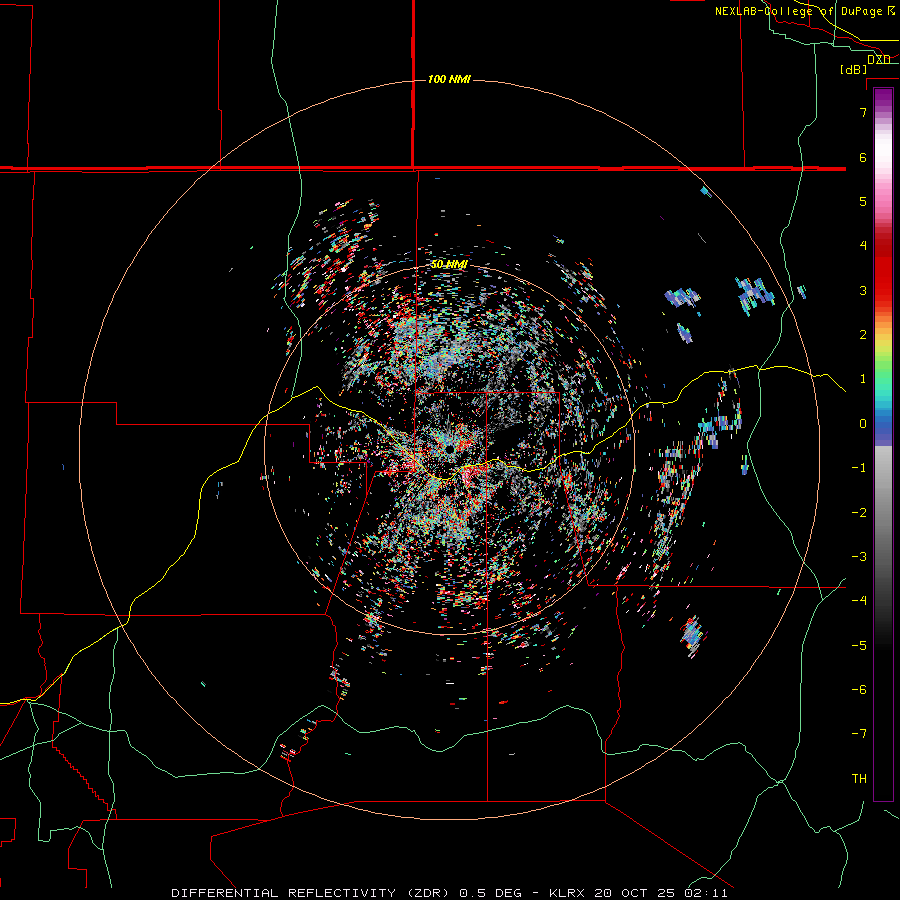
Task: Click the '[dB]' unit label
Action: pyautogui.click(x=854, y=69)
